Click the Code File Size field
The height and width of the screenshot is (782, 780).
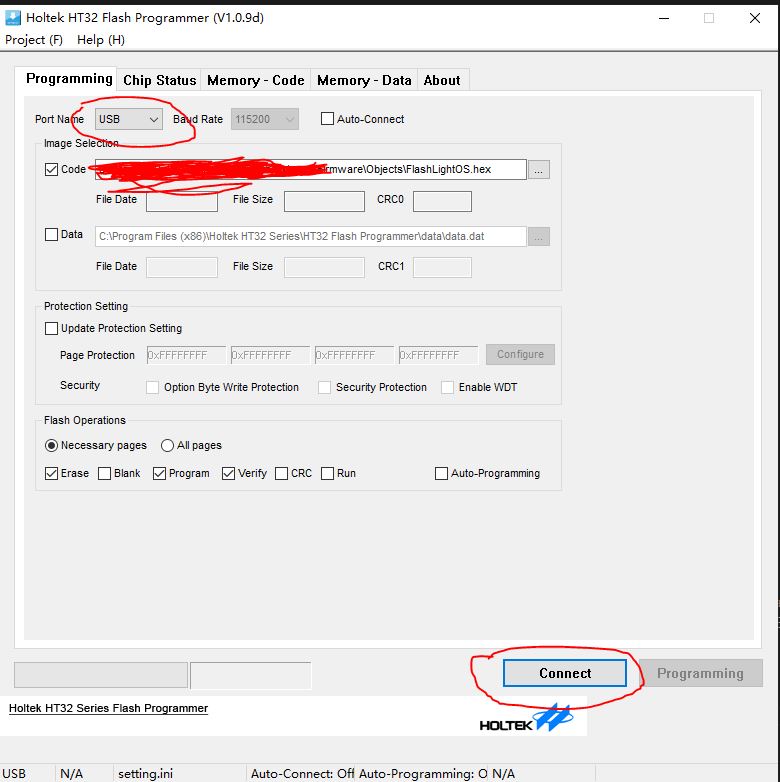pos(324,201)
